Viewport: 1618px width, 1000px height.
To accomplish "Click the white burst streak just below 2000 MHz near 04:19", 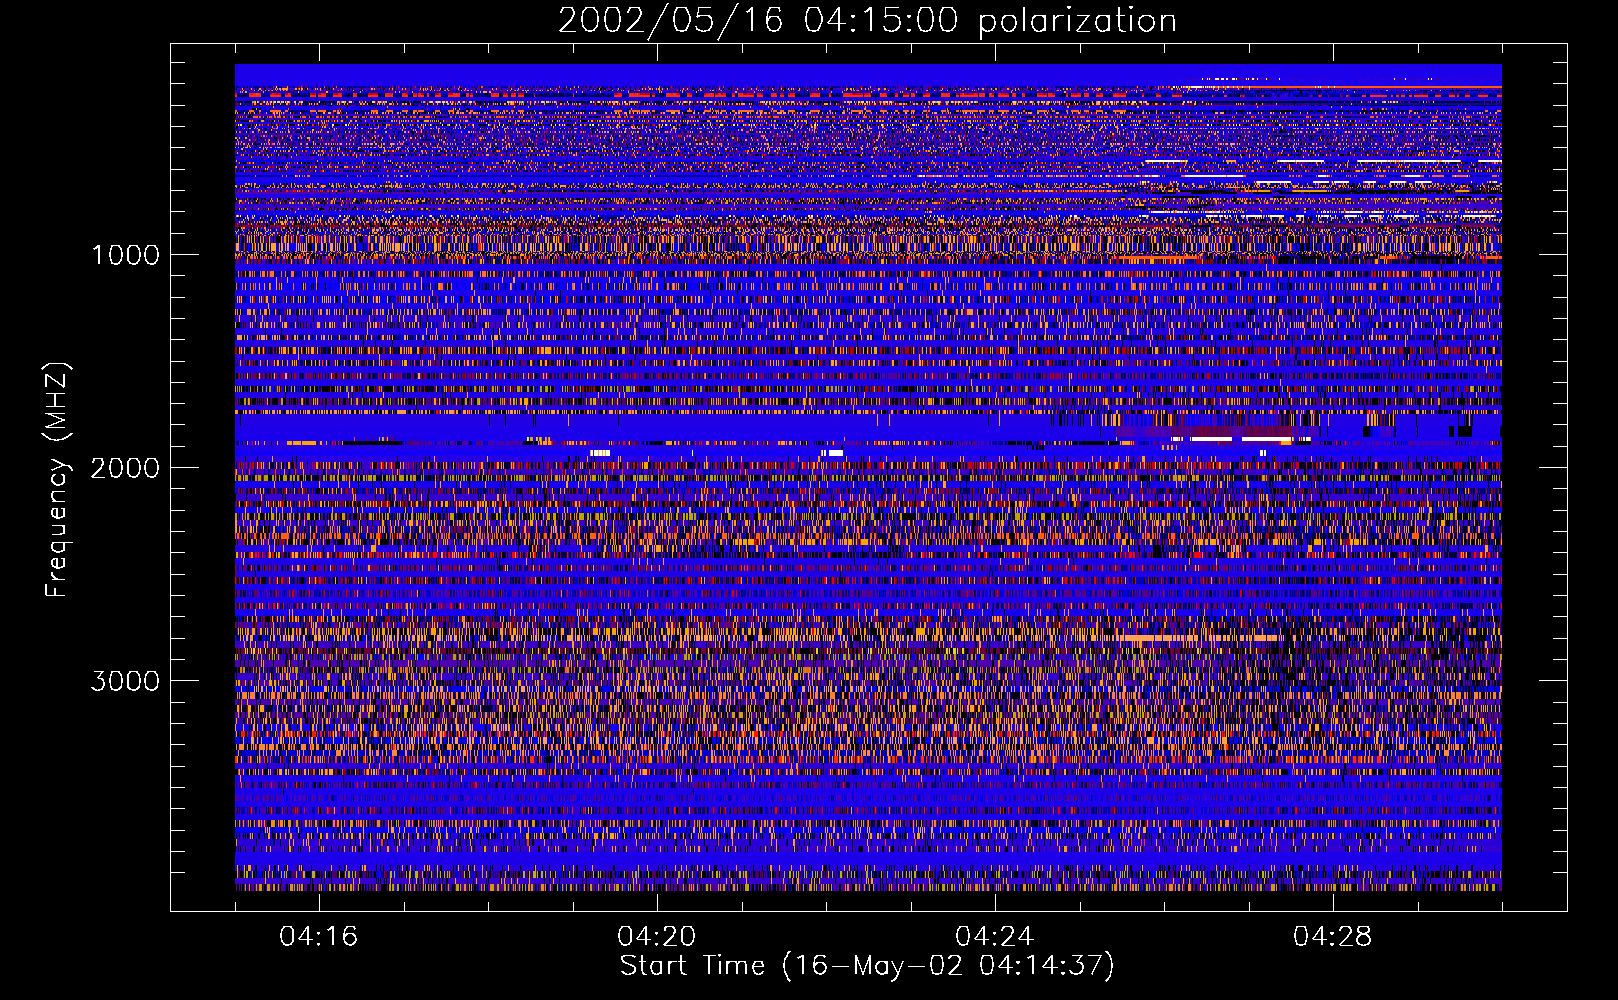I will [x=600, y=453].
